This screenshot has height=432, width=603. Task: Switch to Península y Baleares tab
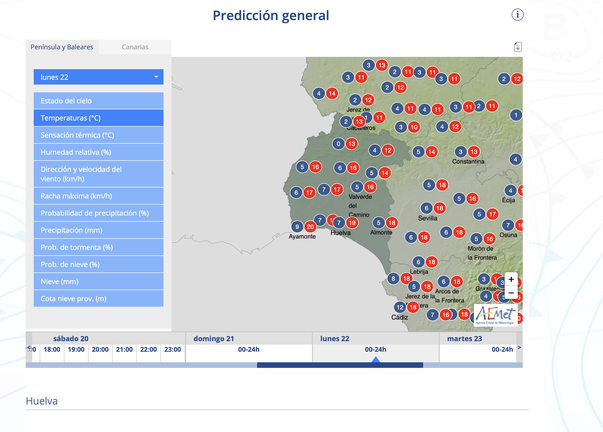pos(61,47)
